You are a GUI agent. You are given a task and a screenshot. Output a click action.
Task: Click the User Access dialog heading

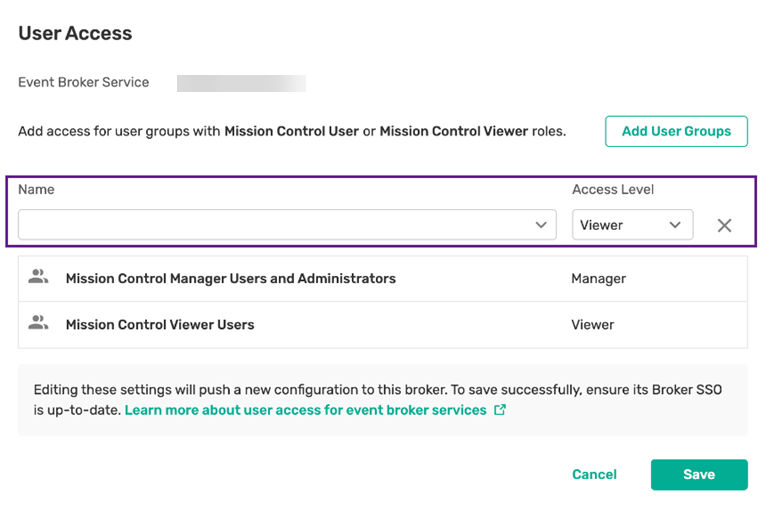[75, 33]
